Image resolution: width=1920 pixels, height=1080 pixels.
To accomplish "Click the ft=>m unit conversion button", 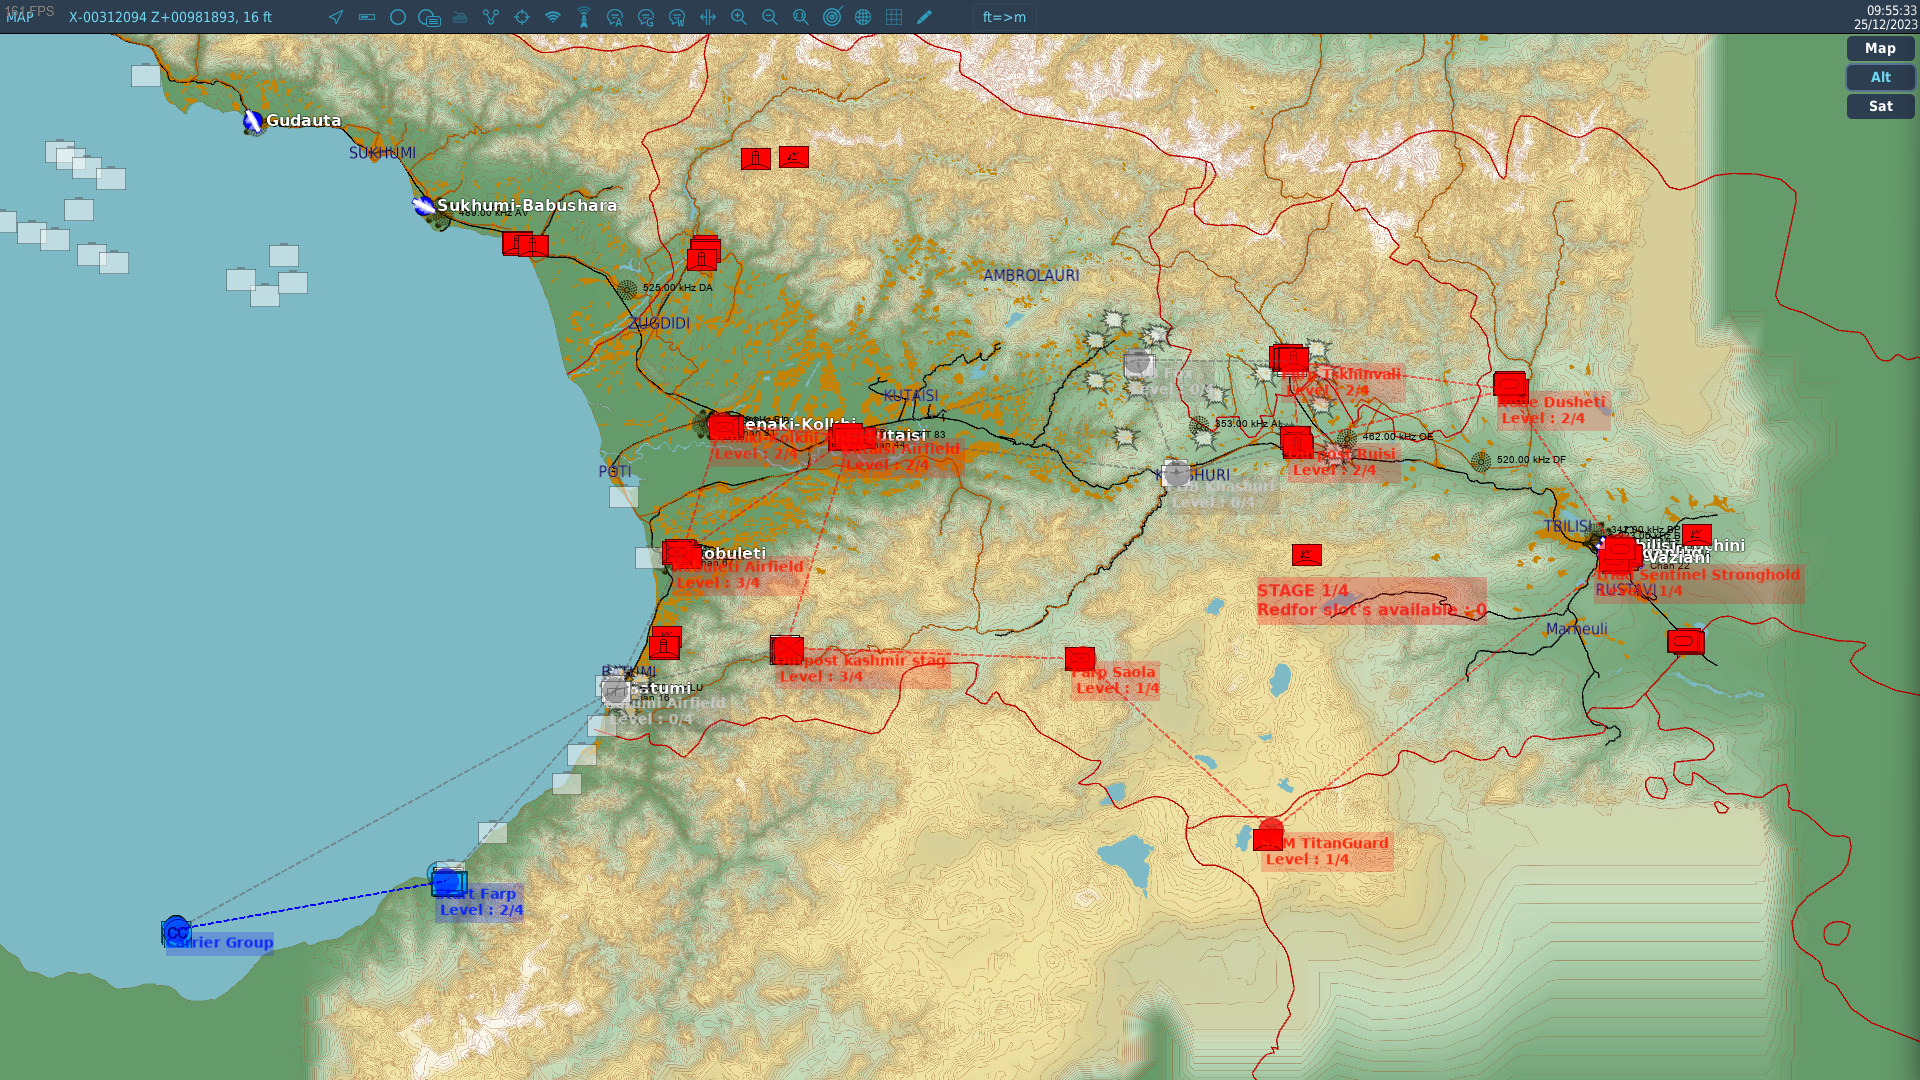I will pyautogui.click(x=1004, y=17).
